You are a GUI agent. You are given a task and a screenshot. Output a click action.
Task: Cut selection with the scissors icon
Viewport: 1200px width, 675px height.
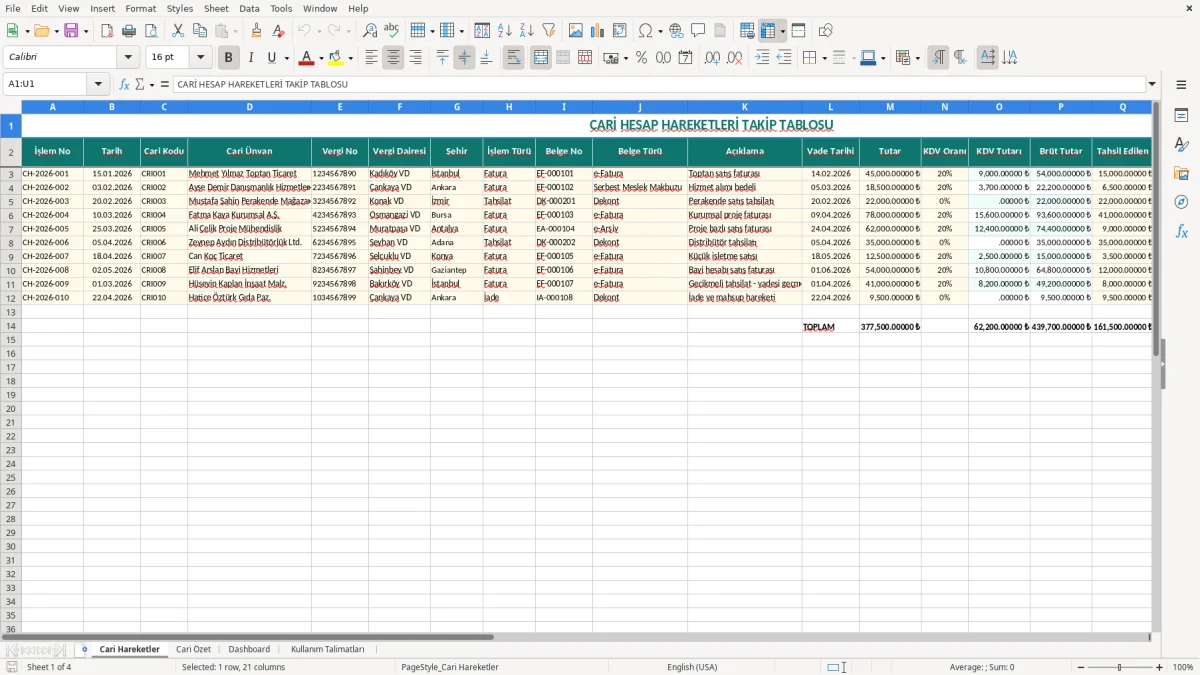(178, 31)
